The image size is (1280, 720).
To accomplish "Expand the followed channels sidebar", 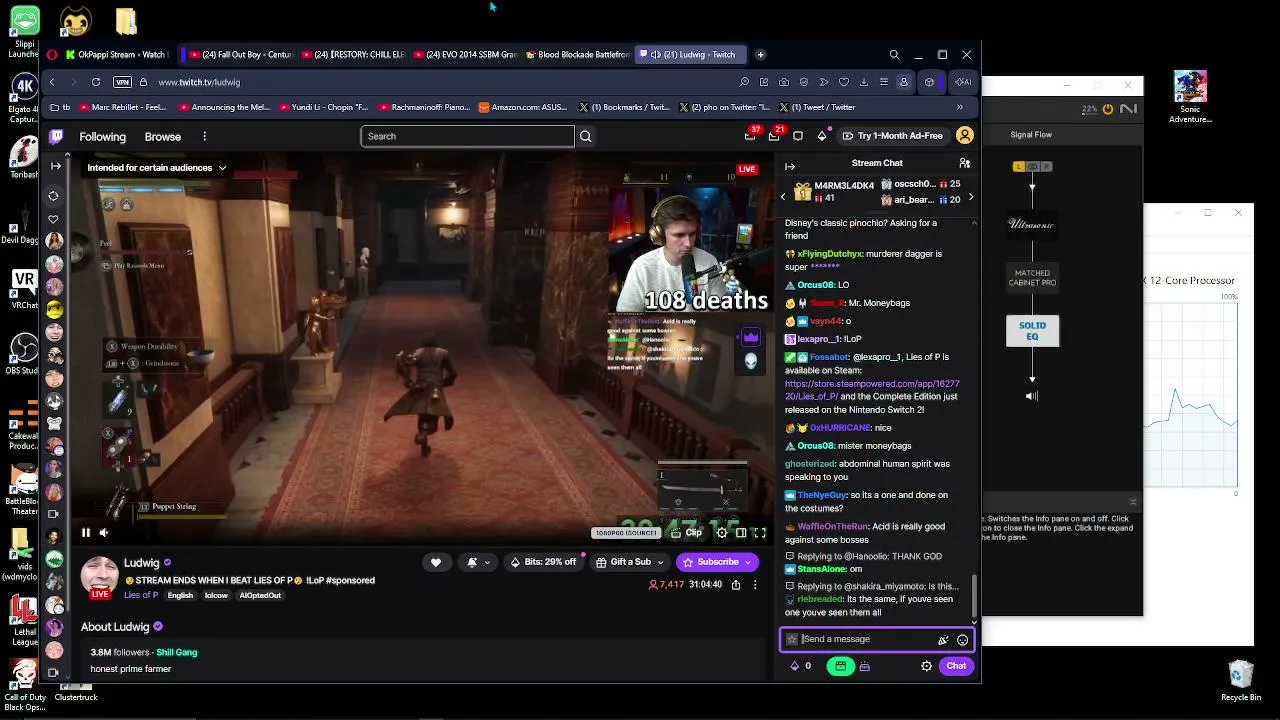I will point(54,166).
